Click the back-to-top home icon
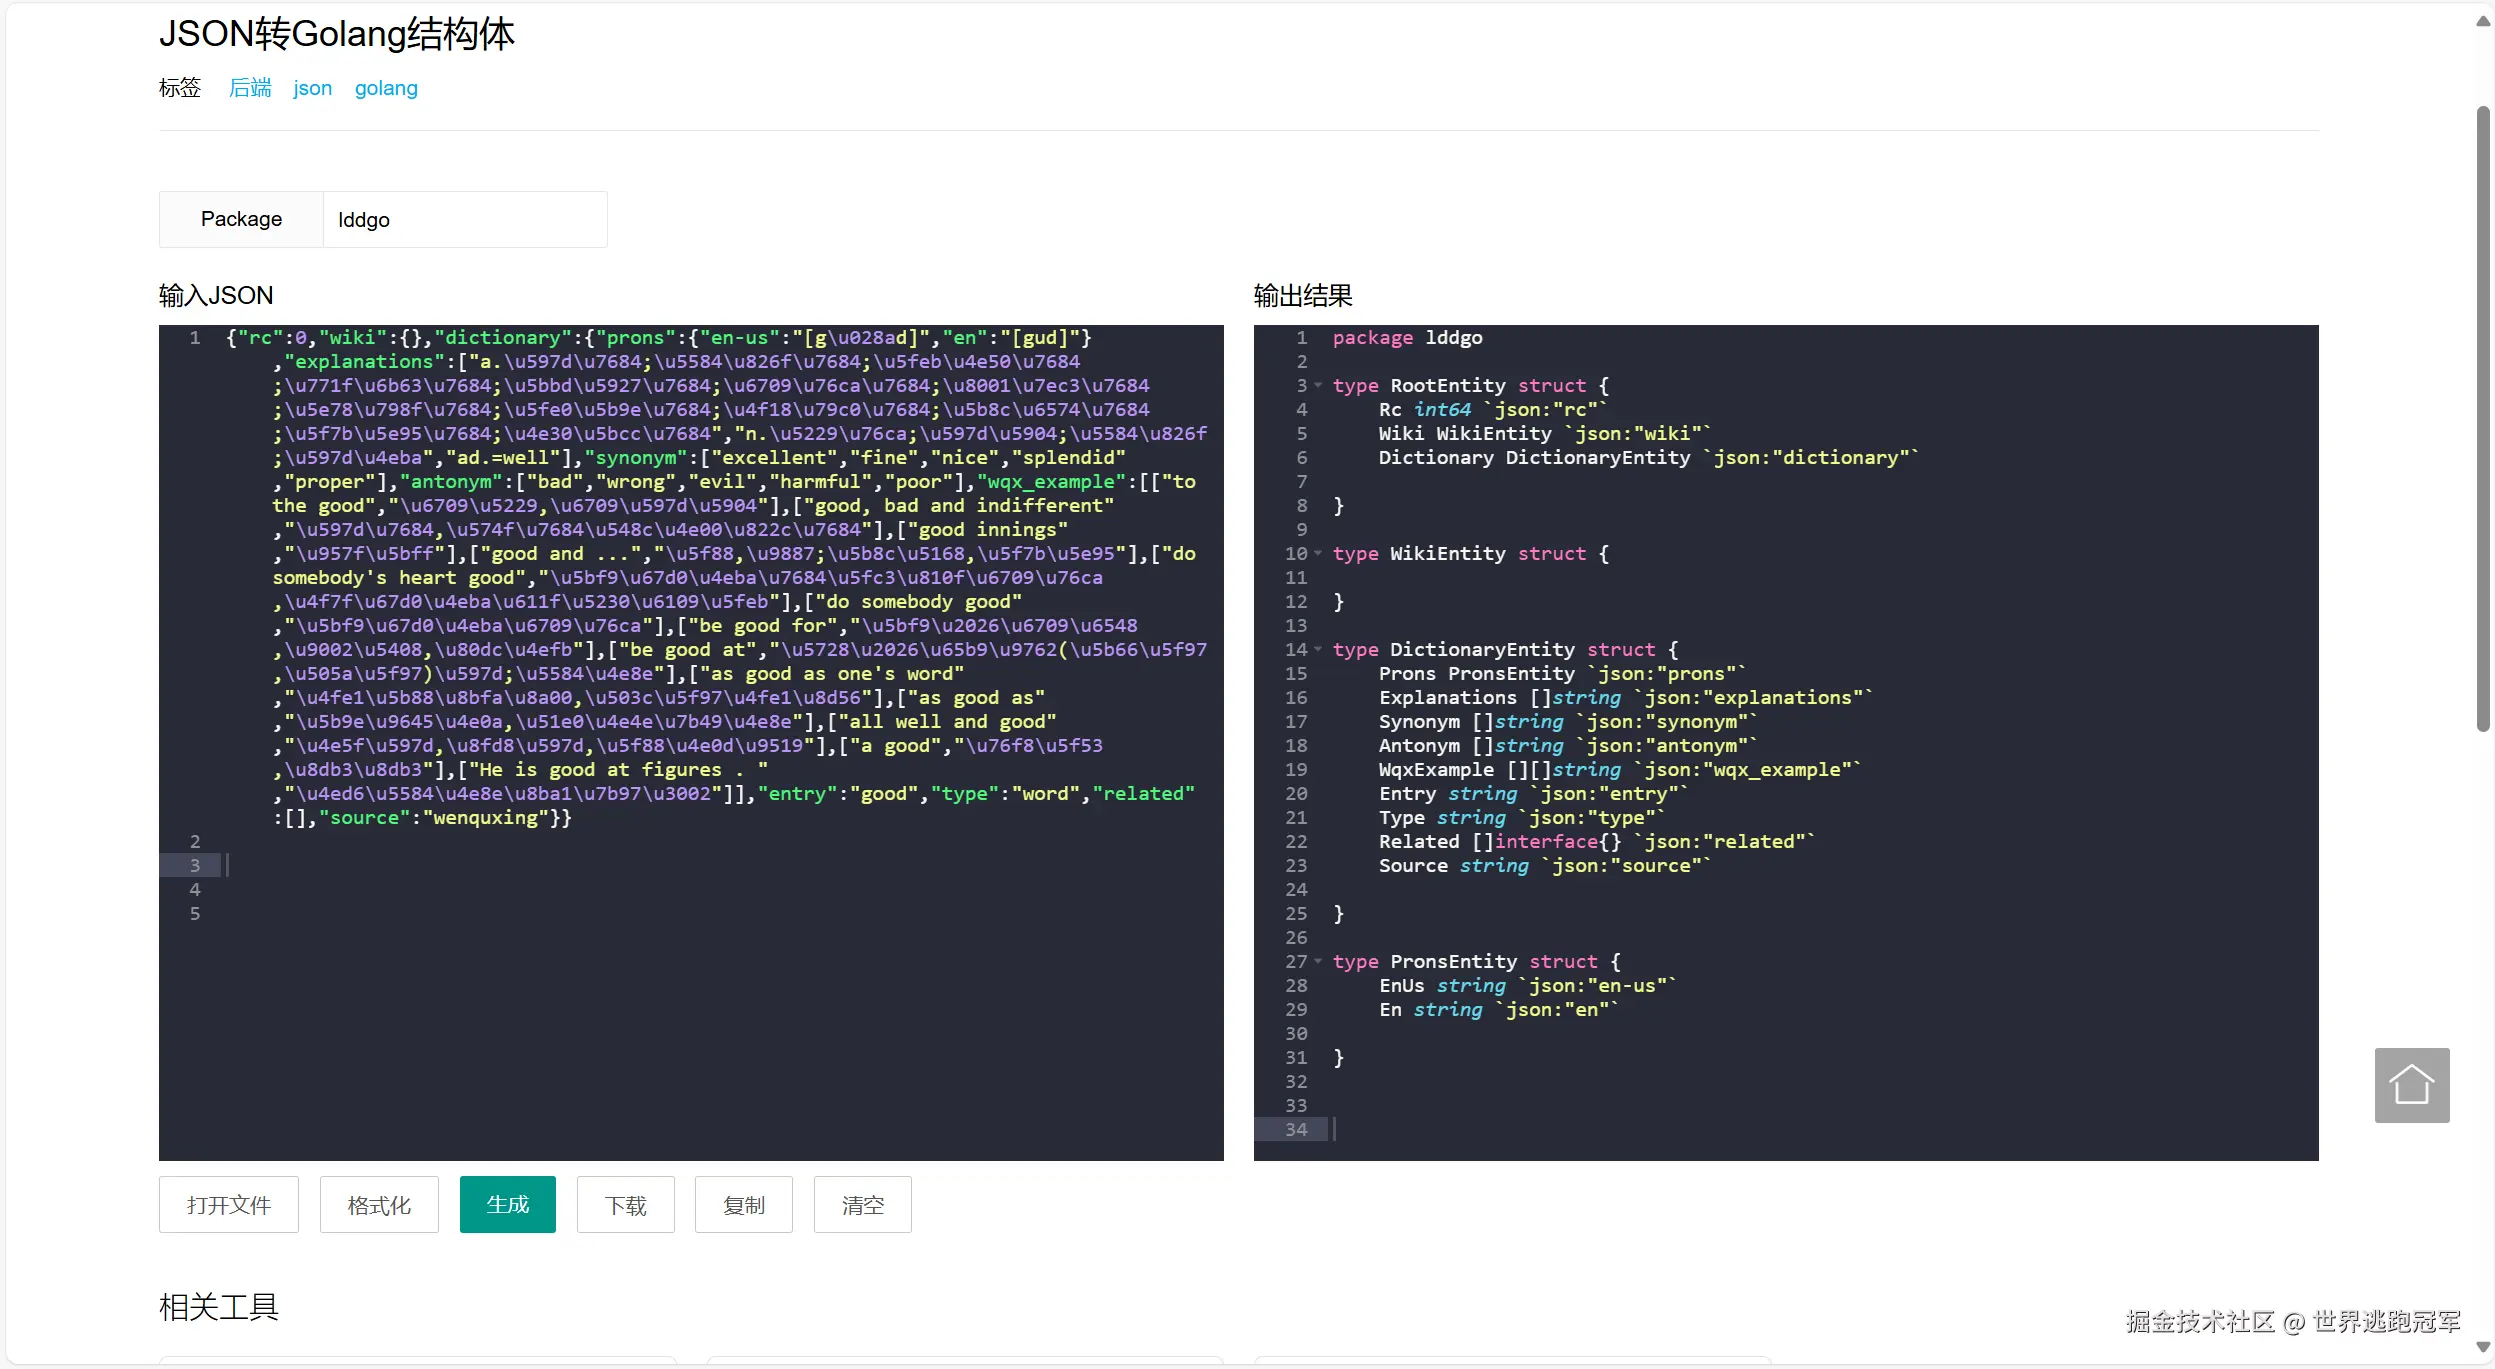Image resolution: width=2495 pixels, height=1369 pixels. (x=2411, y=1085)
